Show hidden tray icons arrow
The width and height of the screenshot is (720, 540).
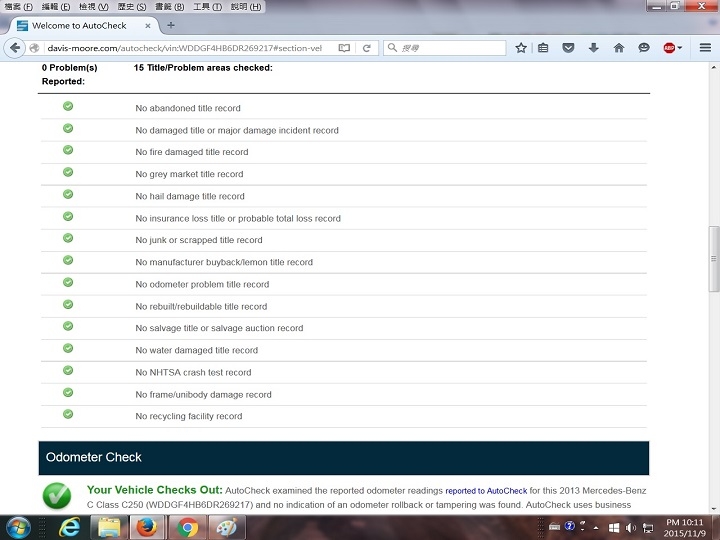tap(596, 527)
